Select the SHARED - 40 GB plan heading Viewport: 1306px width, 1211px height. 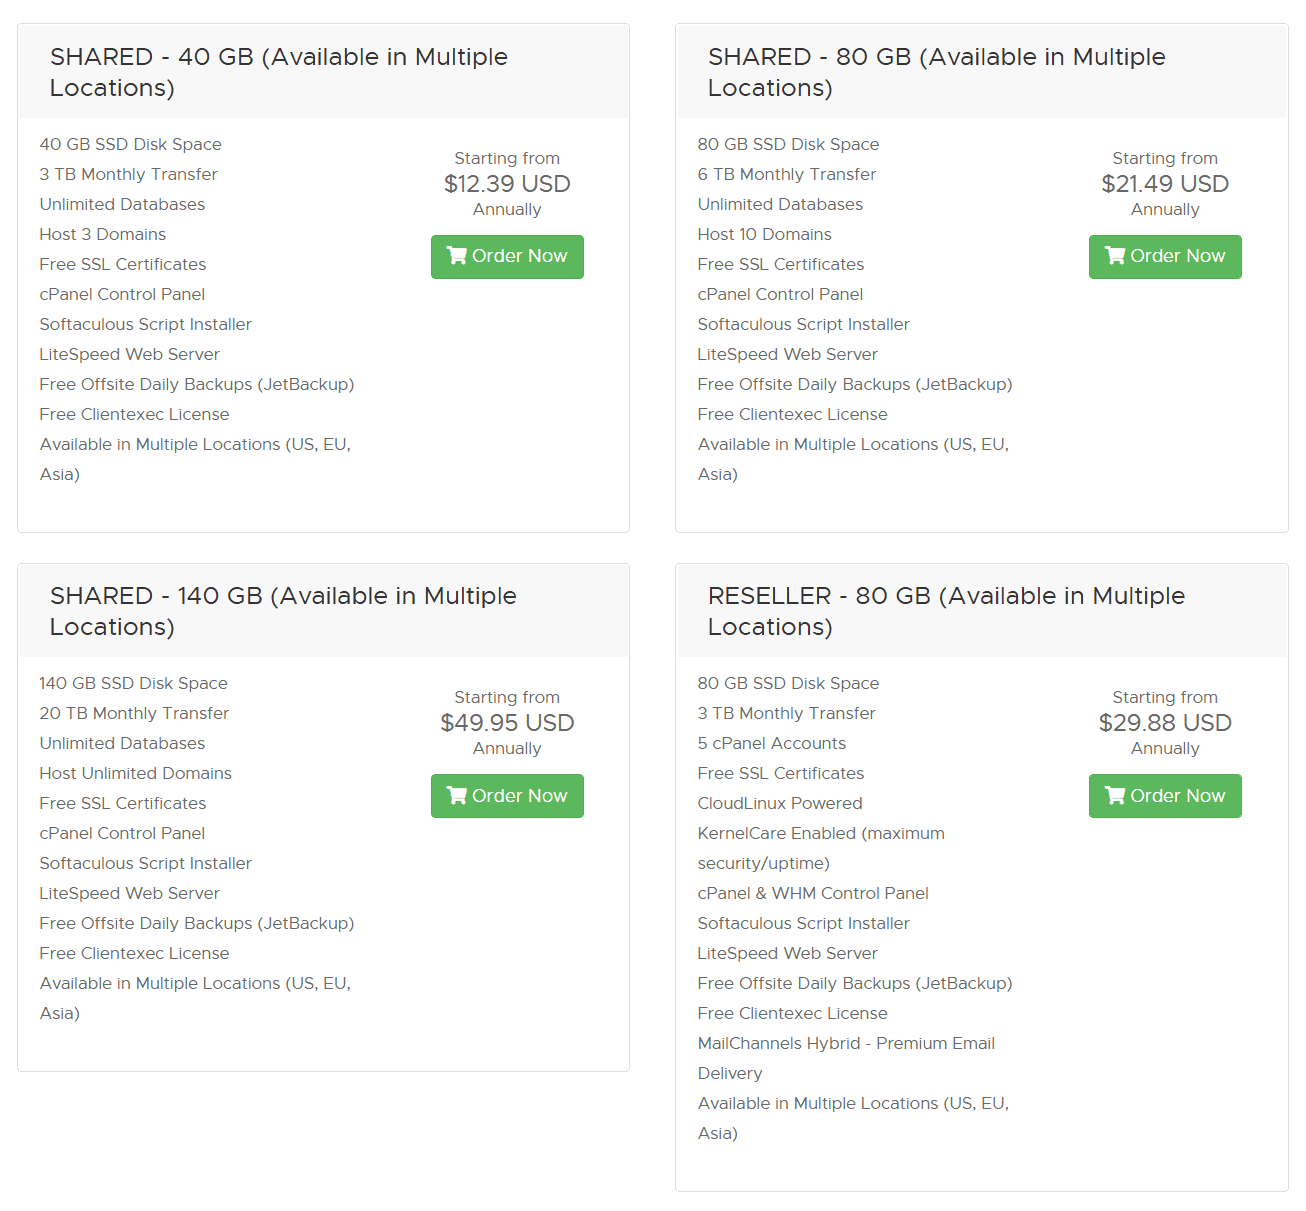tap(279, 72)
